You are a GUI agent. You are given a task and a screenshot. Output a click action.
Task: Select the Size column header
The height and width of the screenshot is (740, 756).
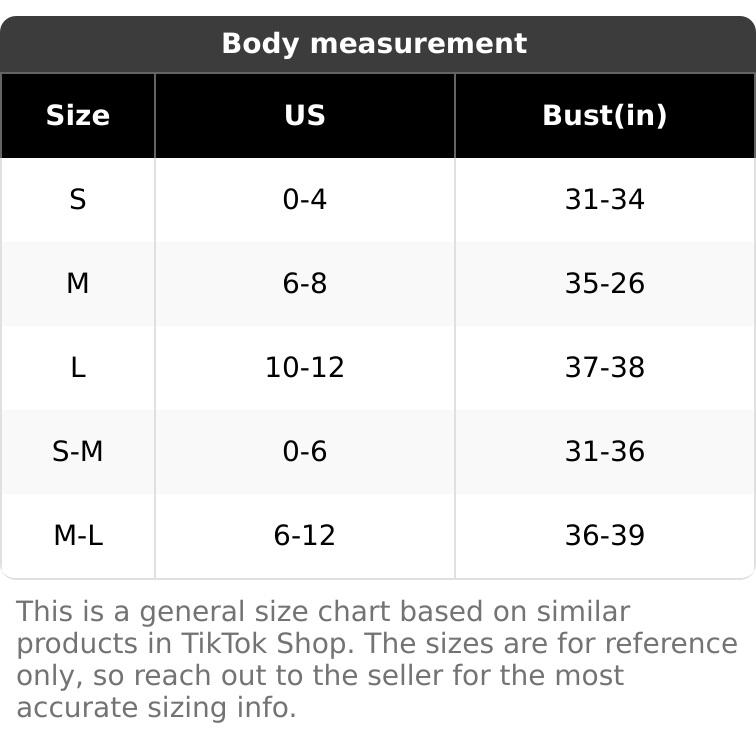(78, 116)
